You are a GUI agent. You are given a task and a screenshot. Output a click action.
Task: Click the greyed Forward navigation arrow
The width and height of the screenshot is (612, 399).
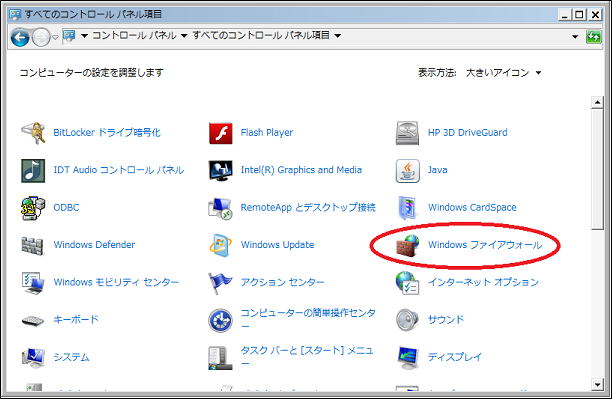click(x=41, y=37)
